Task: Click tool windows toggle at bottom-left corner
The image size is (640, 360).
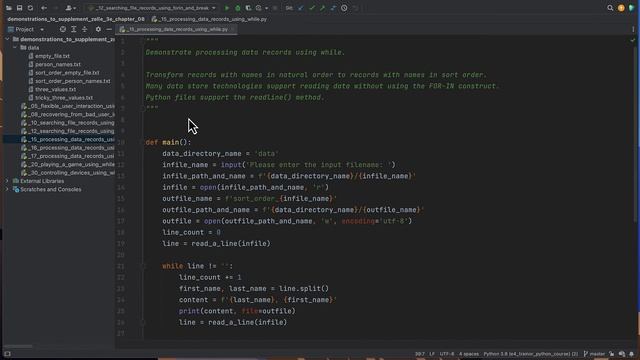Action: click(x=7, y=354)
